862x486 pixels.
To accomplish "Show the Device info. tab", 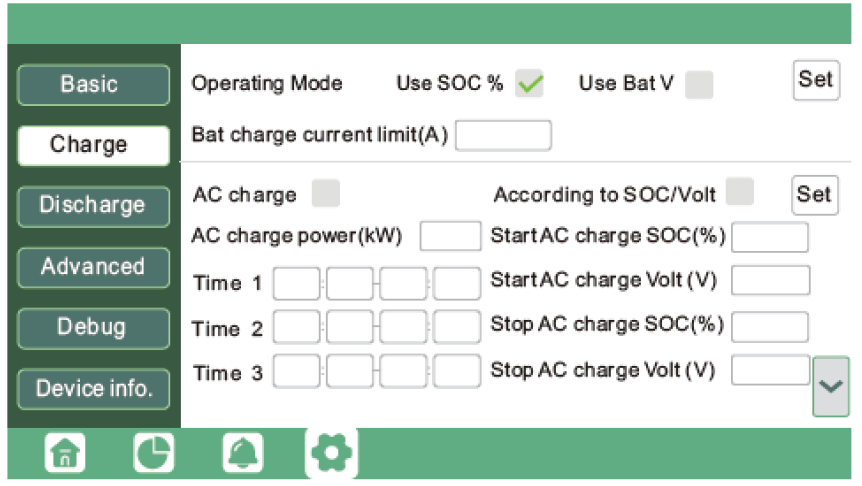I will click(93, 388).
